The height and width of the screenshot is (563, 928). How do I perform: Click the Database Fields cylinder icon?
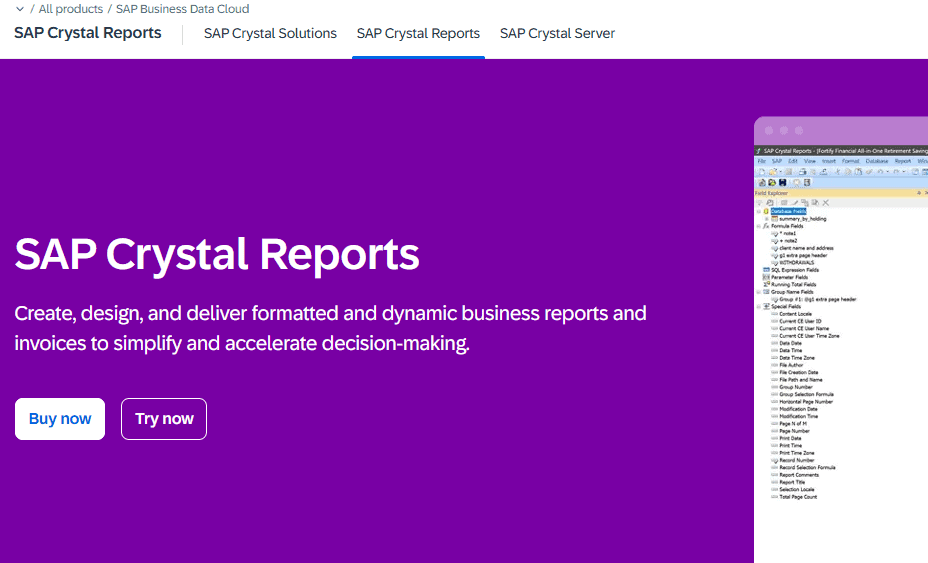pos(766,212)
